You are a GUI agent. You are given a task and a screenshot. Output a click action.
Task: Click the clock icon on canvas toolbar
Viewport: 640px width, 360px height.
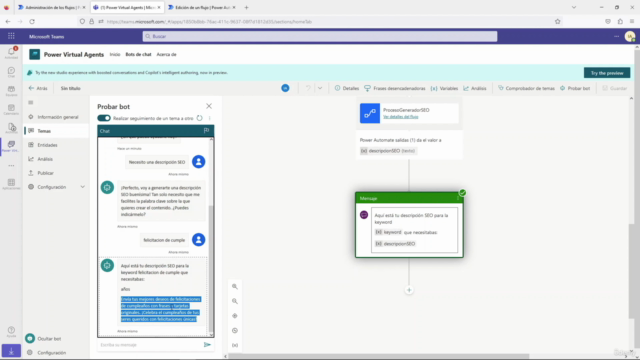tap(235, 331)
